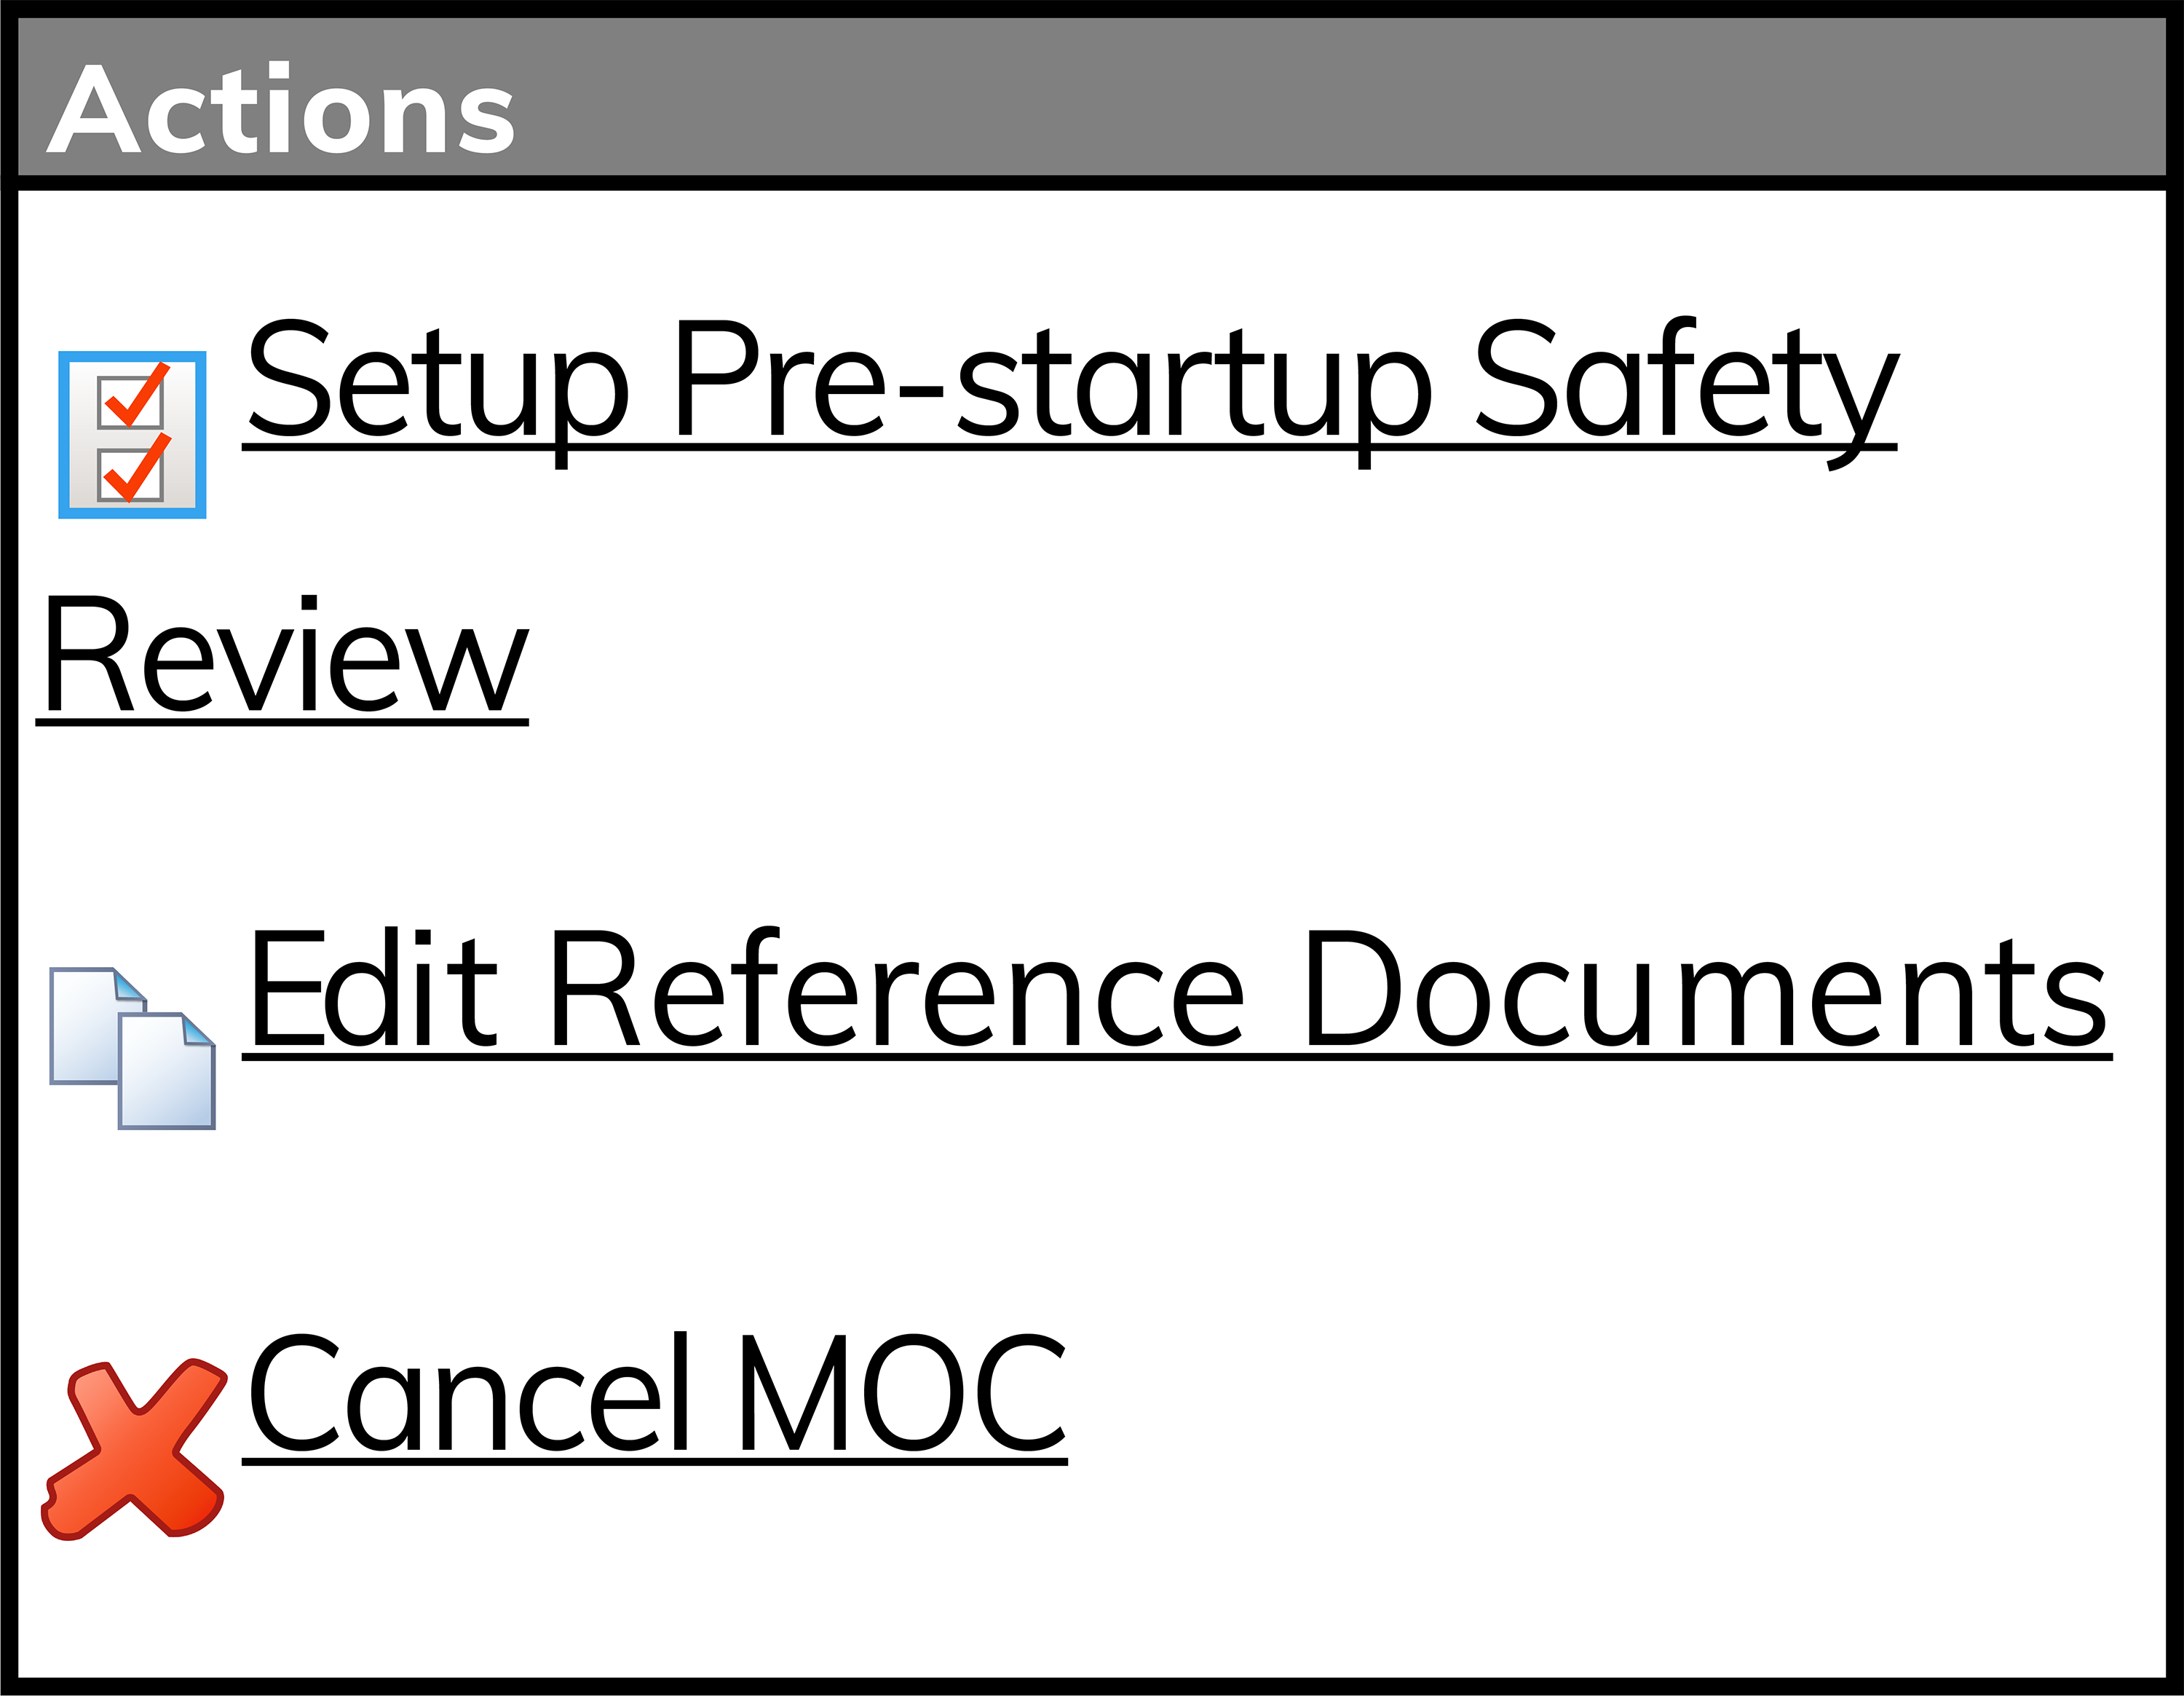The height and width of the screenshot is (1696, 2184).
Task: Click the word Safety in the first link
Action: coord(1686,392)
